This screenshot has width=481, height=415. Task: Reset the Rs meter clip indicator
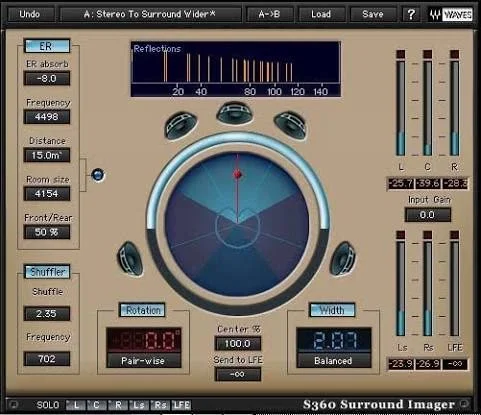coord(428,235)
